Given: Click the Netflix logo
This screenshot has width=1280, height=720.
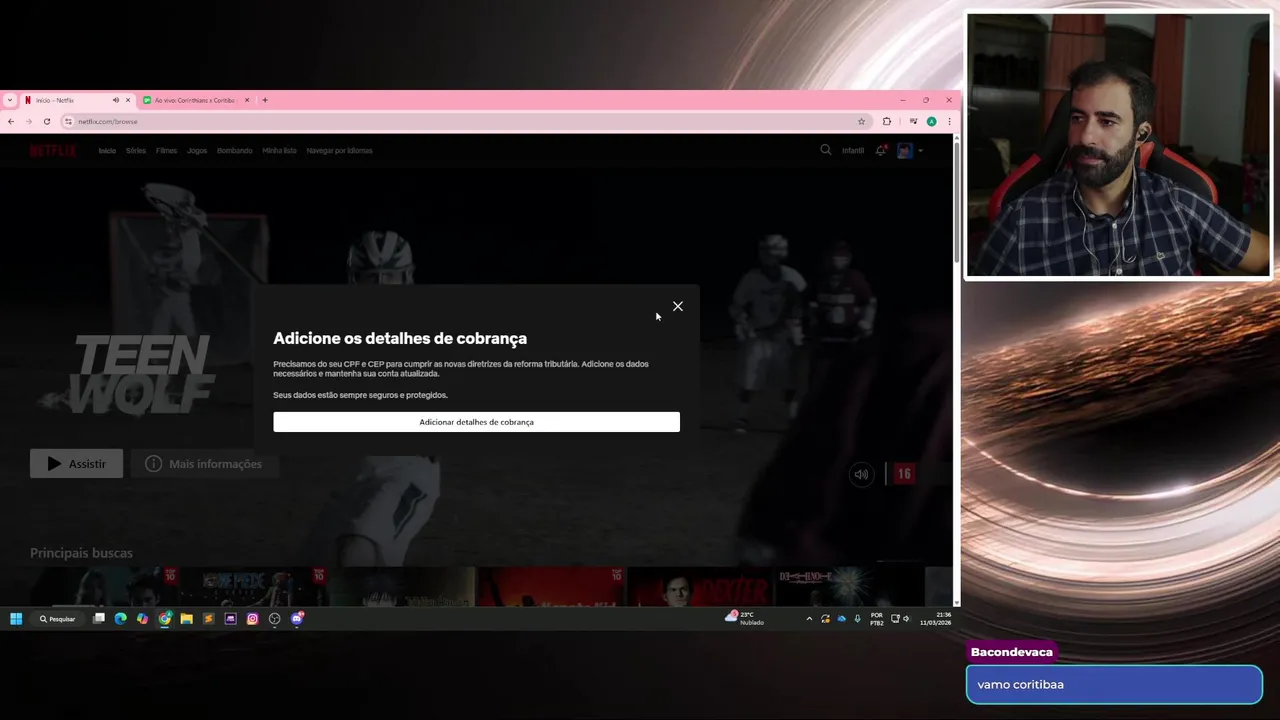Looking at the screenshot, I should tap(53, 151).
